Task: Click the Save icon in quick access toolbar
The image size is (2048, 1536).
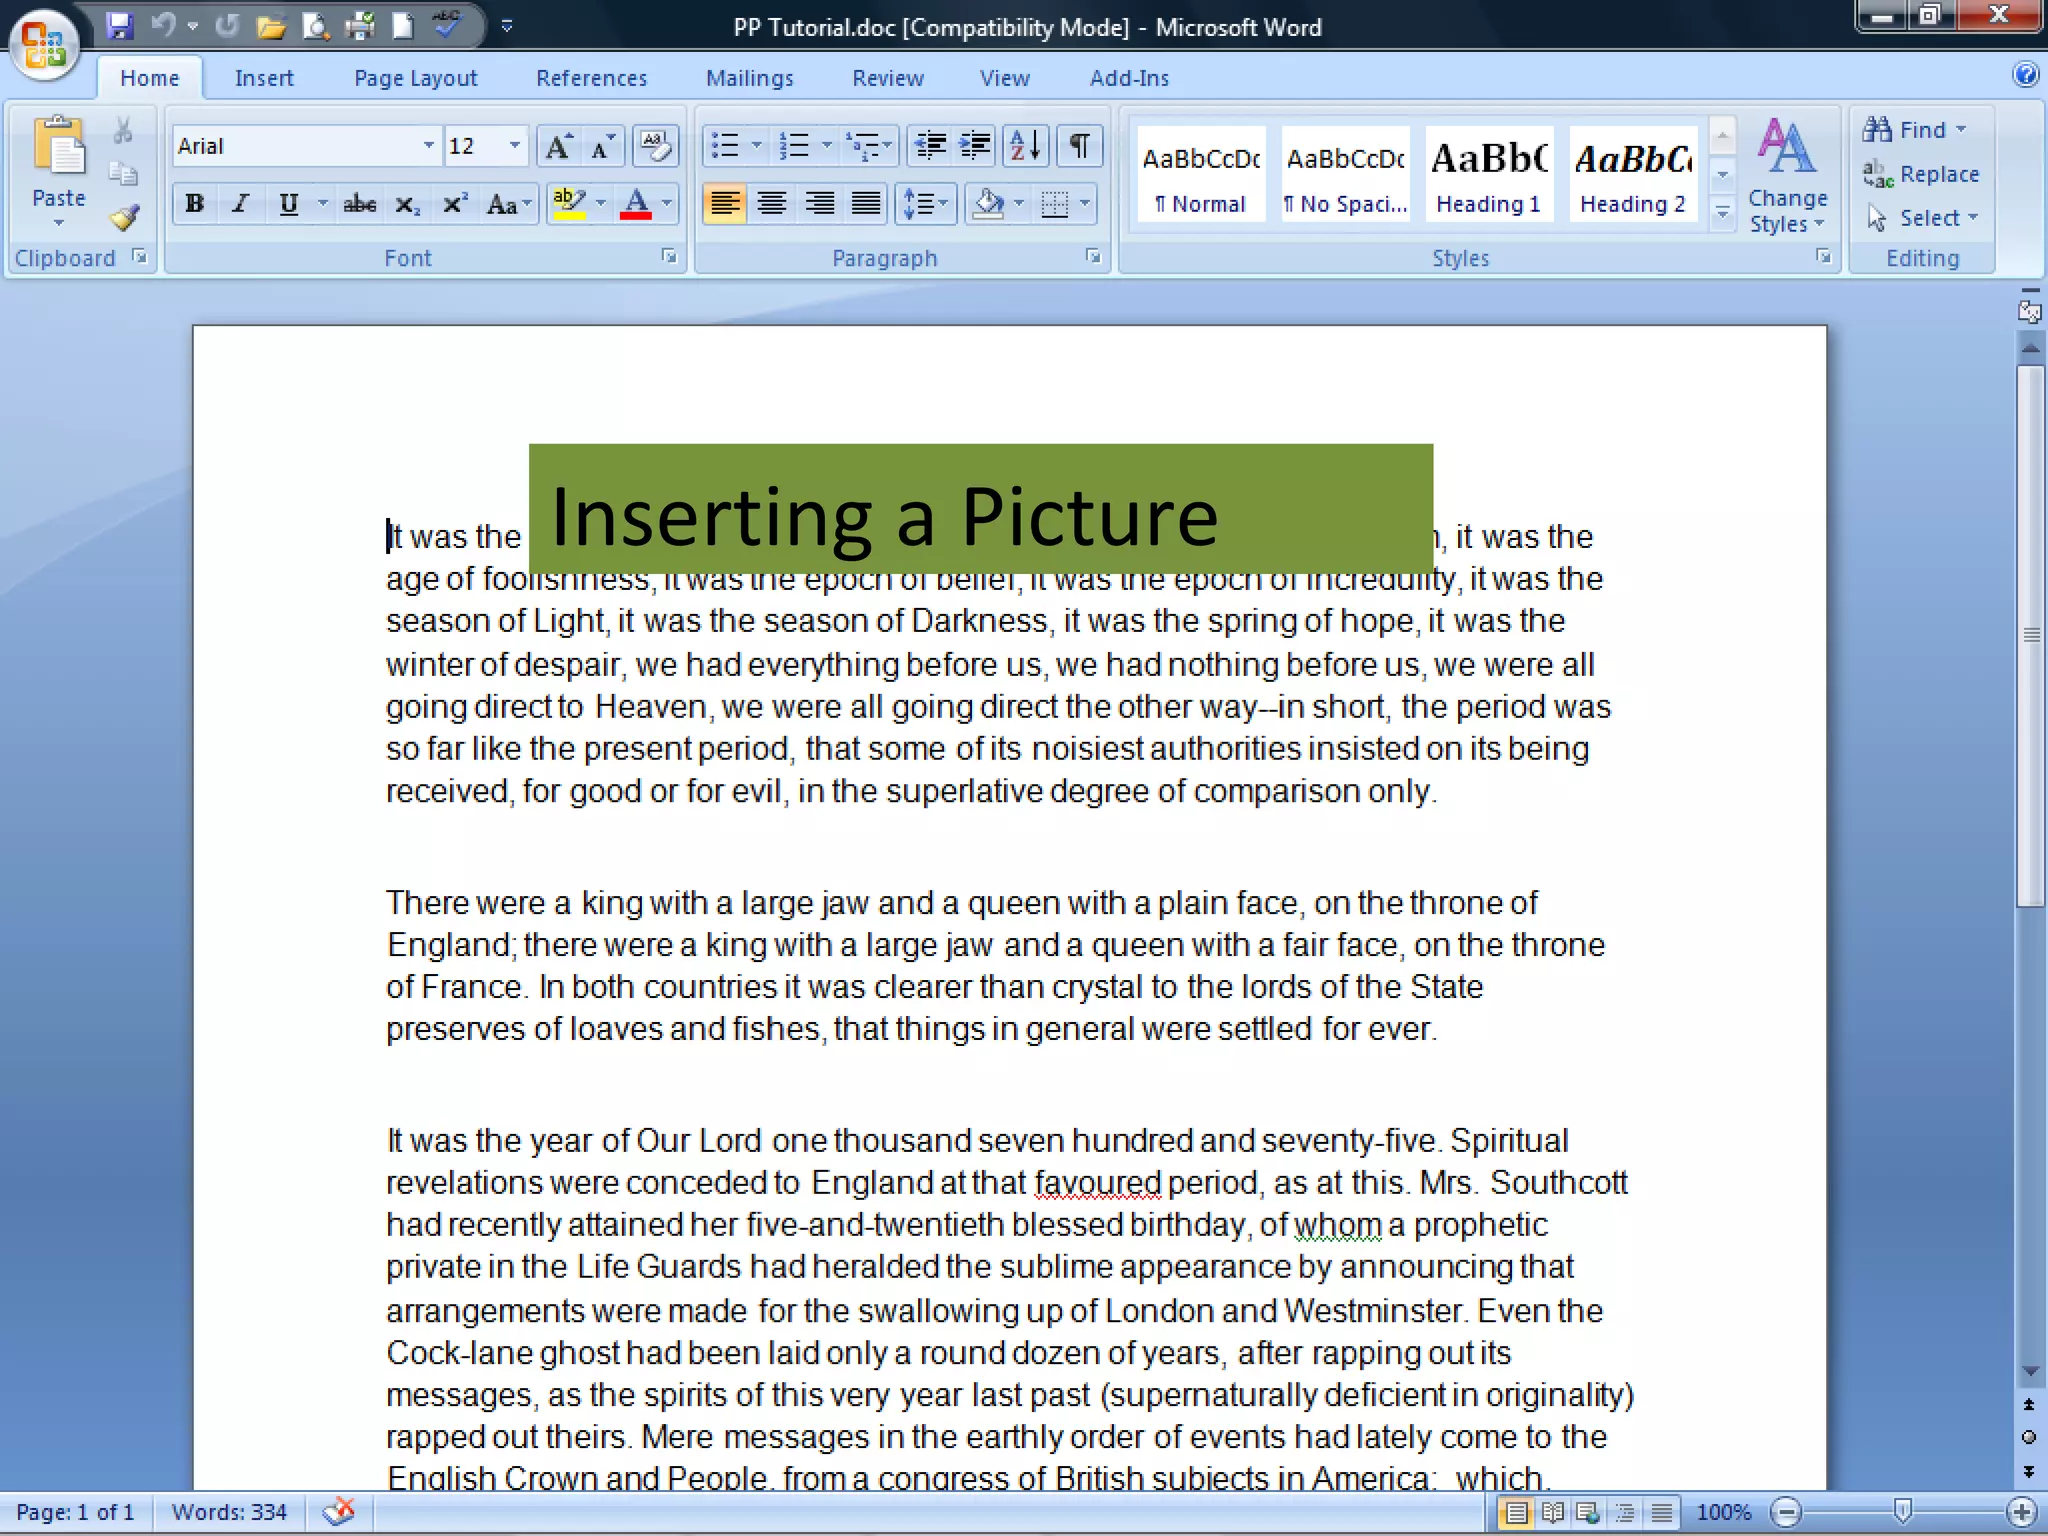Action: (120, 26)
